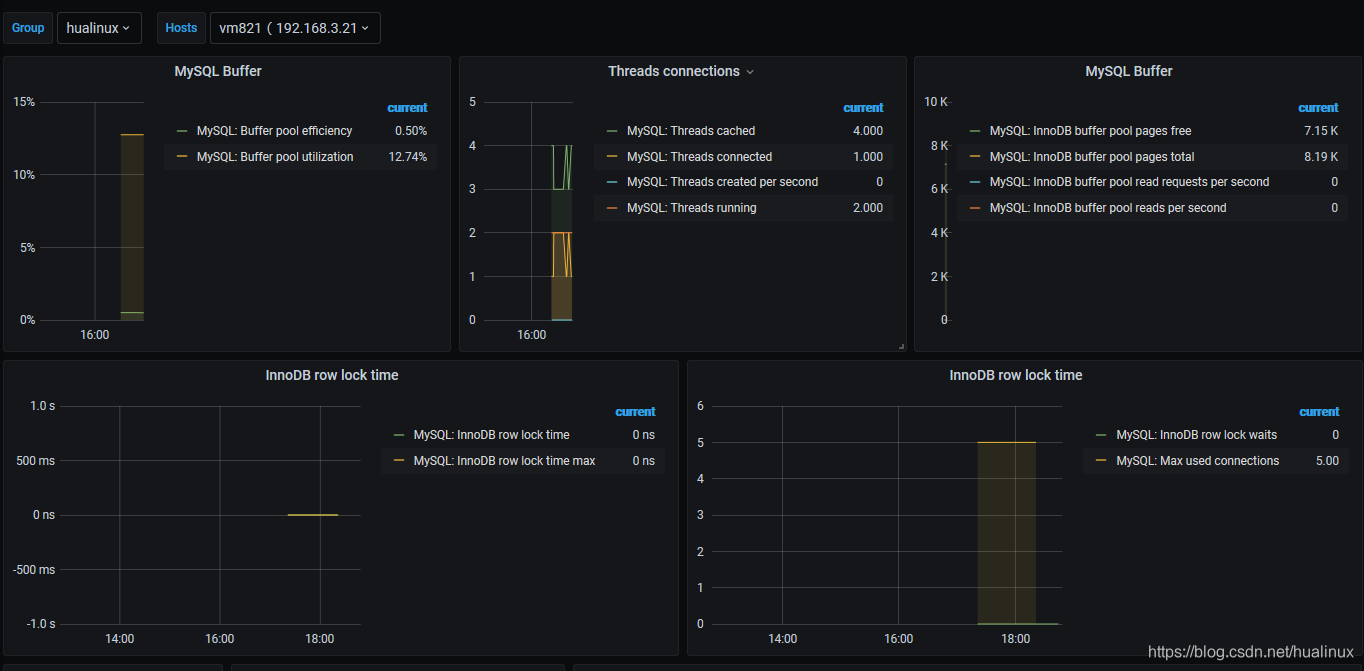Screen dimensions: 1364x671
Task: Toggle the Buffer pool efficiency series
Action: click(x=274, y=131)
